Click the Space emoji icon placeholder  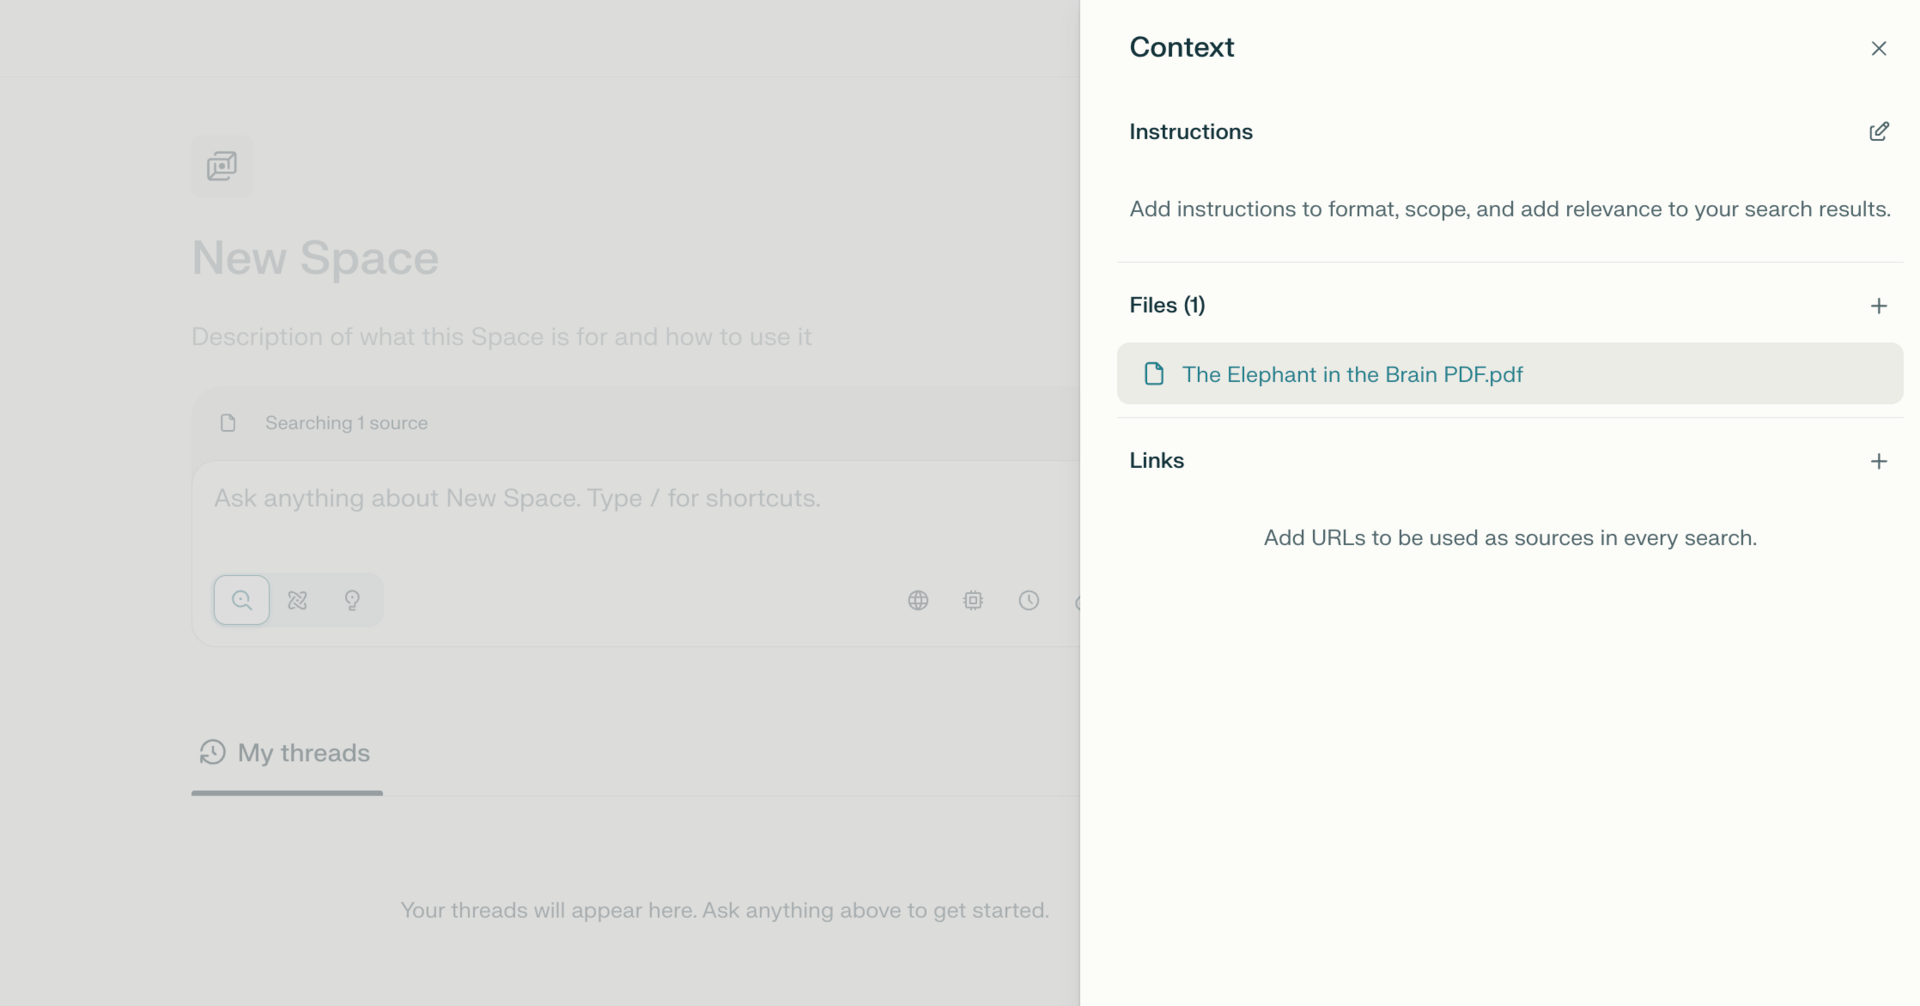pyautogui.click(x=222, y=166)
